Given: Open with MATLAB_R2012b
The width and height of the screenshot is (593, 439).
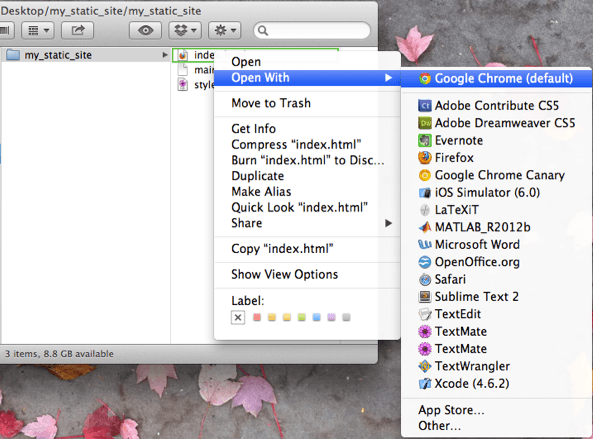Looking at the screenshot, I should [496, 227].
